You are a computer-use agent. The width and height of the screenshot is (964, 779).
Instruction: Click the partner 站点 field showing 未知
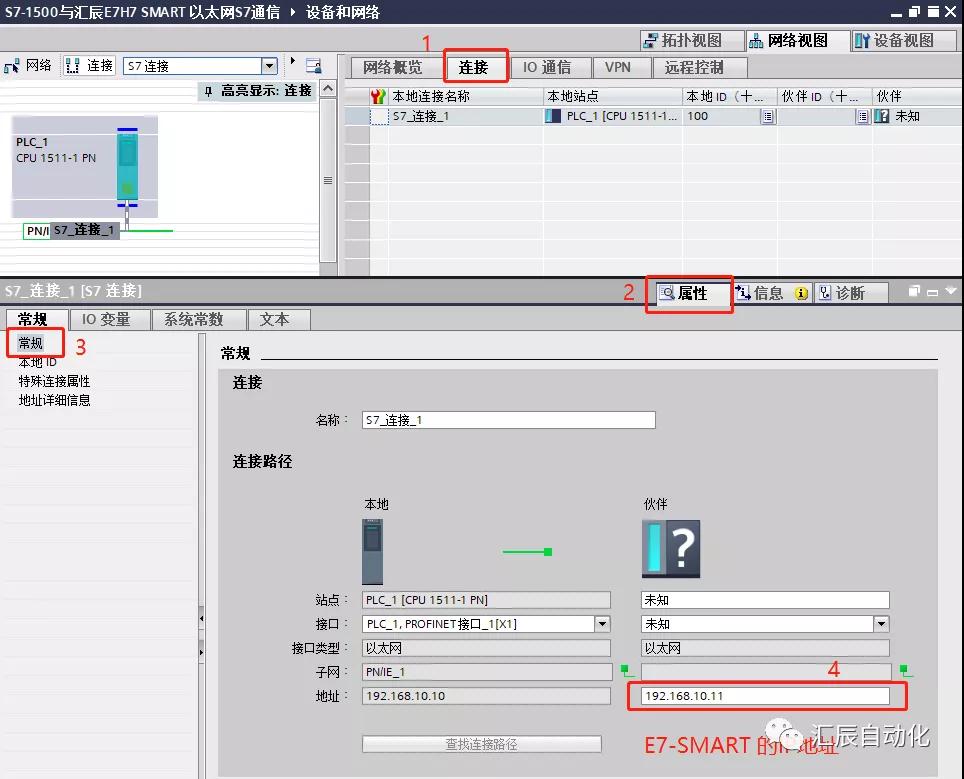point(765,600)
